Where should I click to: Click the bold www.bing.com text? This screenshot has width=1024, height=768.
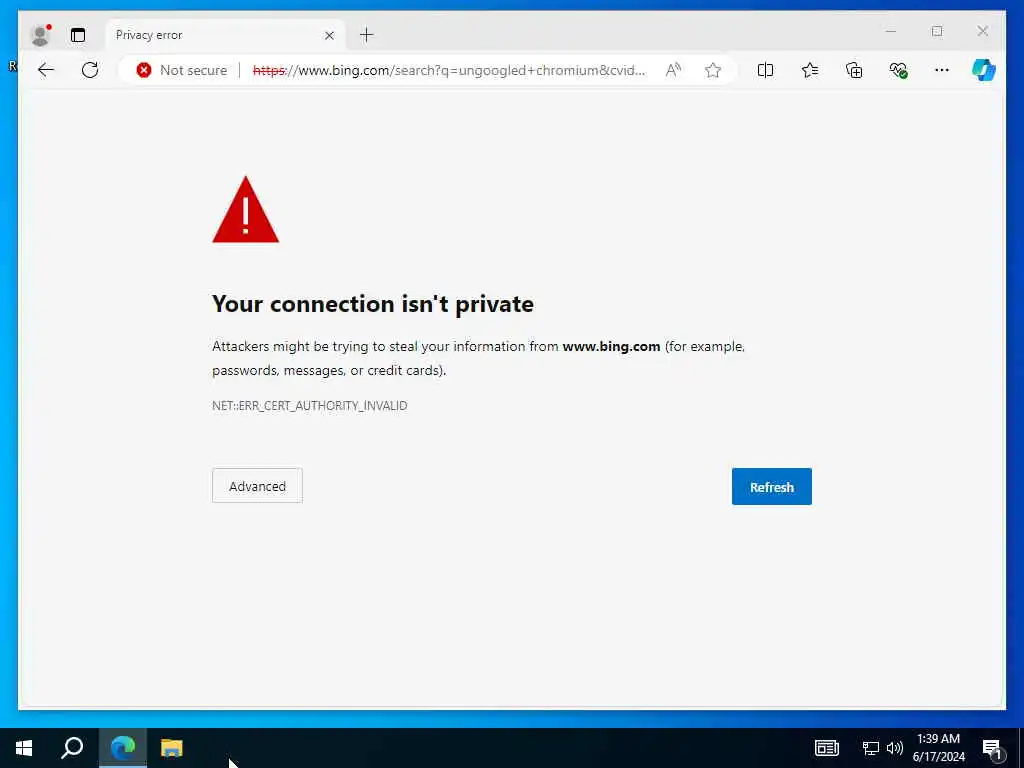(x=611, y=346)
